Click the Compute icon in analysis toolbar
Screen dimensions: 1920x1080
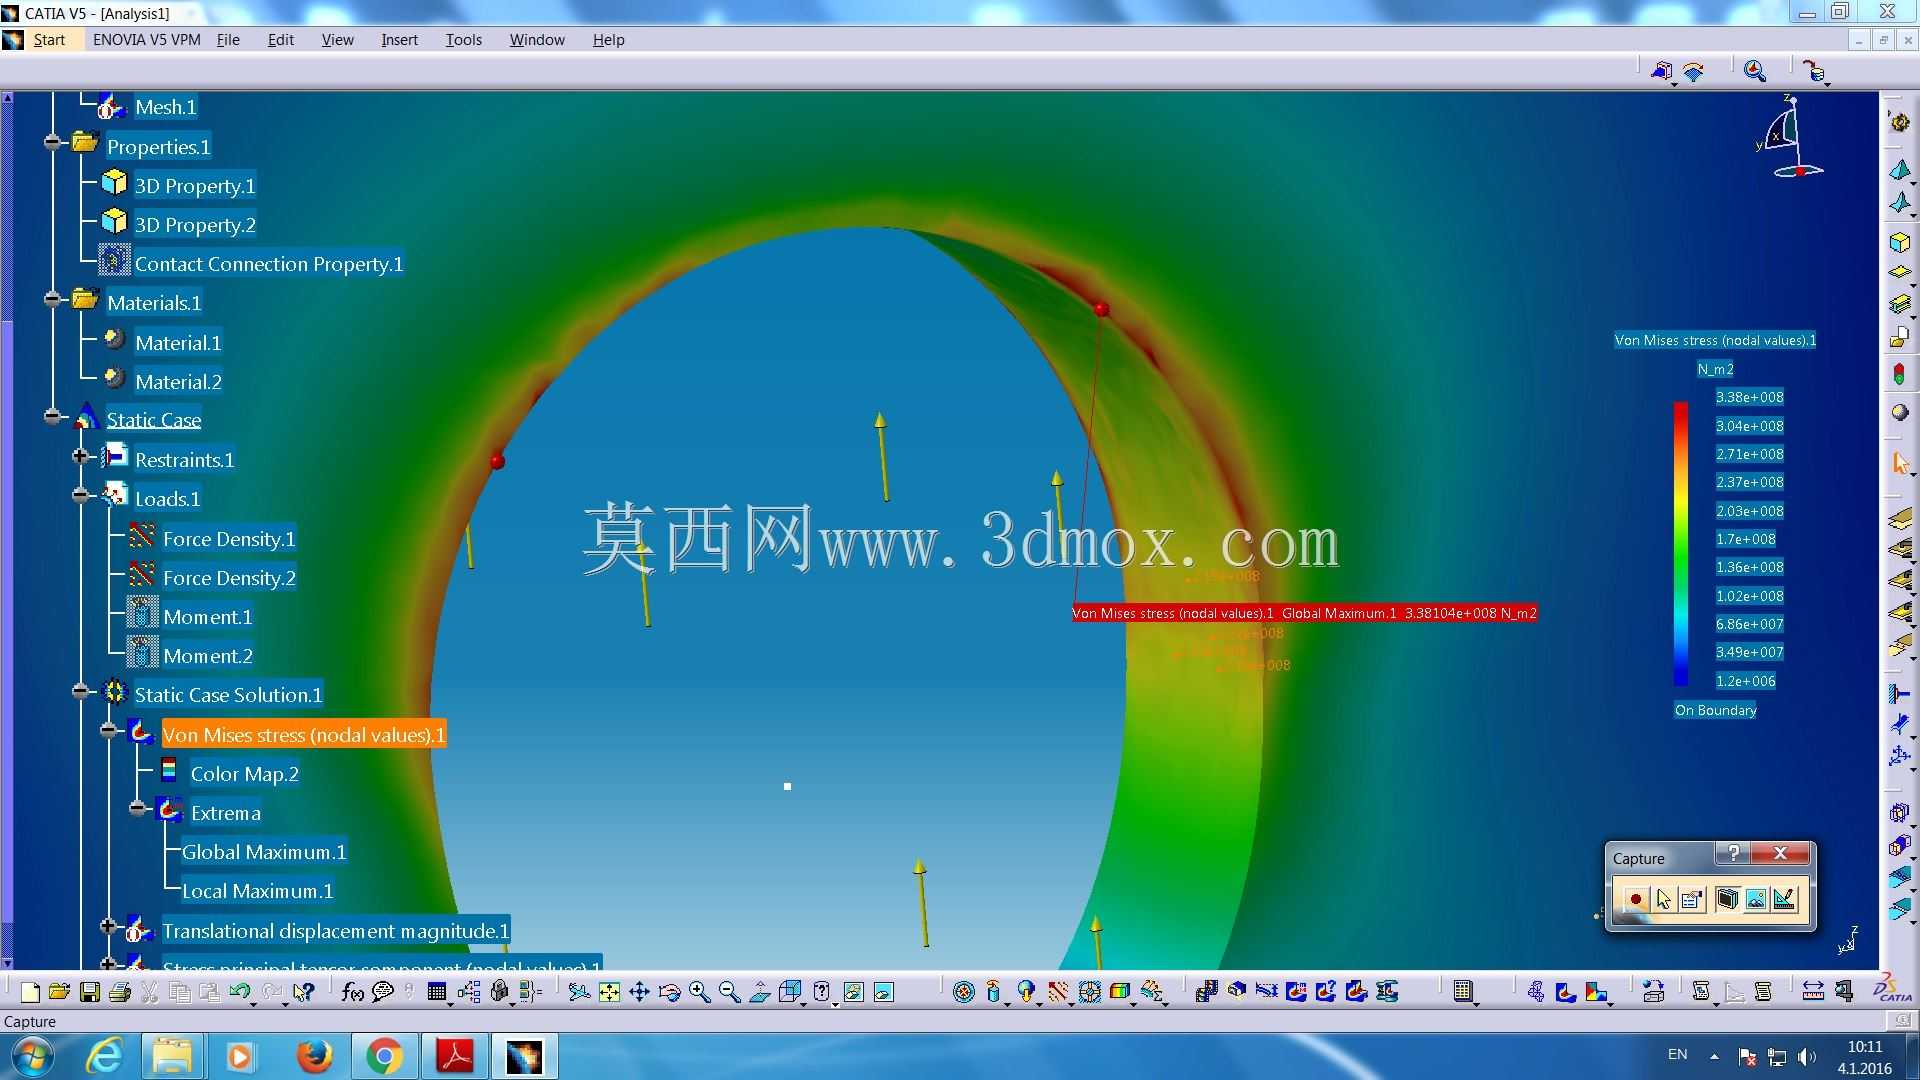click(1463, 992)
